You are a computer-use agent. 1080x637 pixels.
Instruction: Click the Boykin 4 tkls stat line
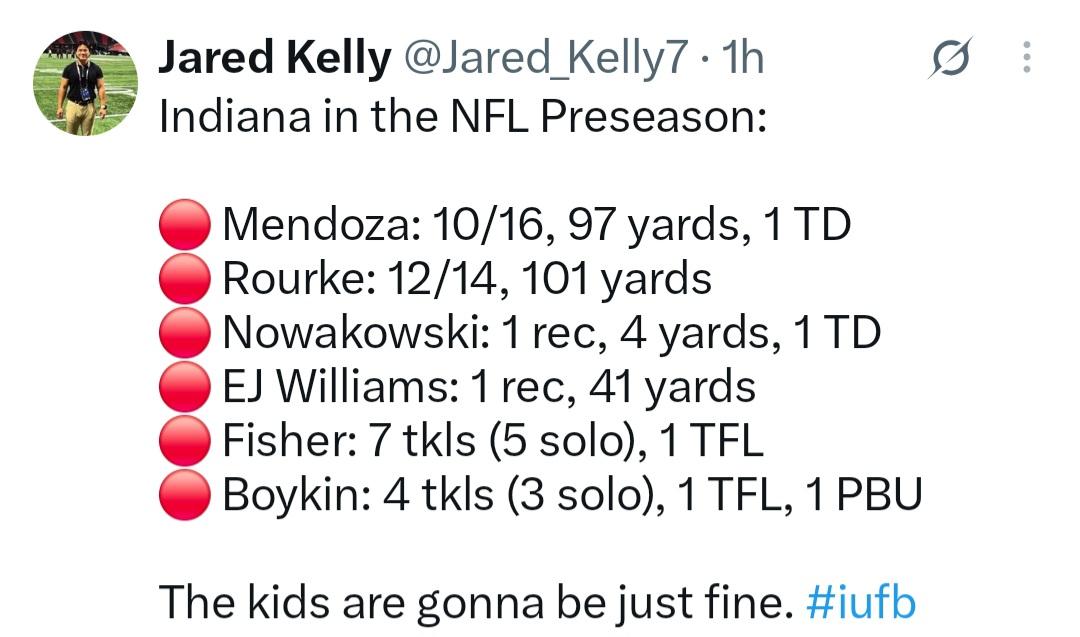coord(572,496)
